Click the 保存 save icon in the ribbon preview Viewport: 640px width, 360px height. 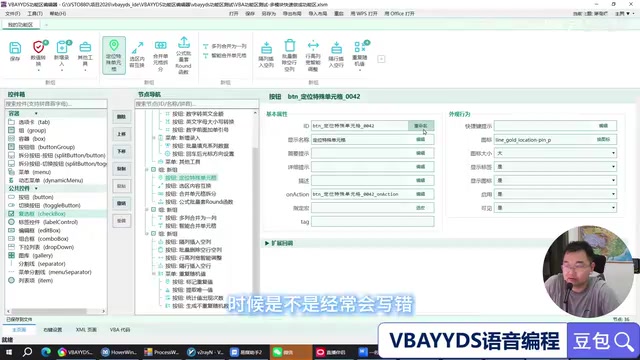(x=15, y=48)
